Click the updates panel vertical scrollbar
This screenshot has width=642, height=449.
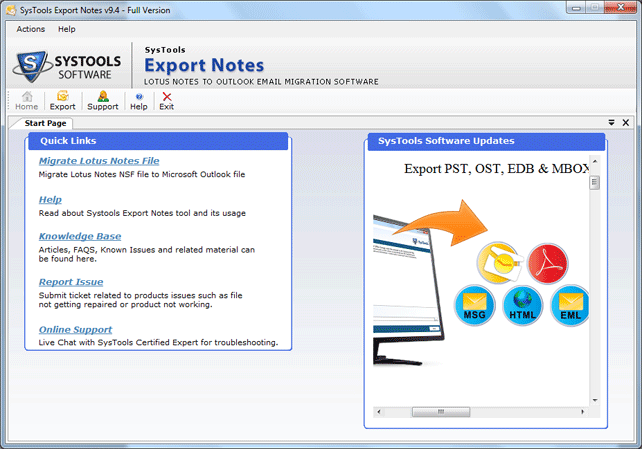click(594, 290)
